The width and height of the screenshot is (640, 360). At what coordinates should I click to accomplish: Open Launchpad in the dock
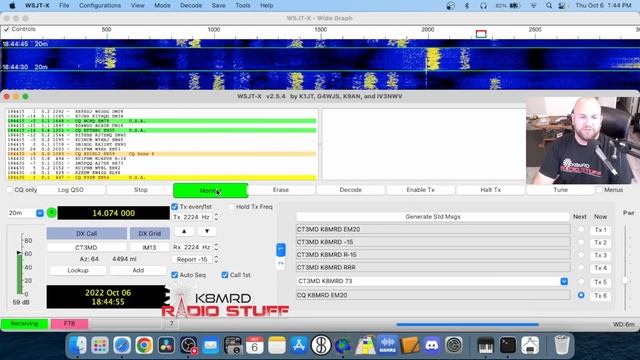tap(100, 345)
